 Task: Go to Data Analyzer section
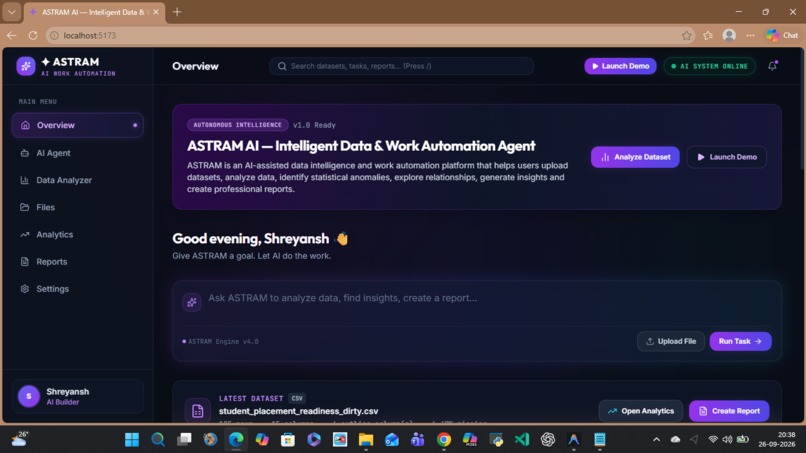pos(78,180)
